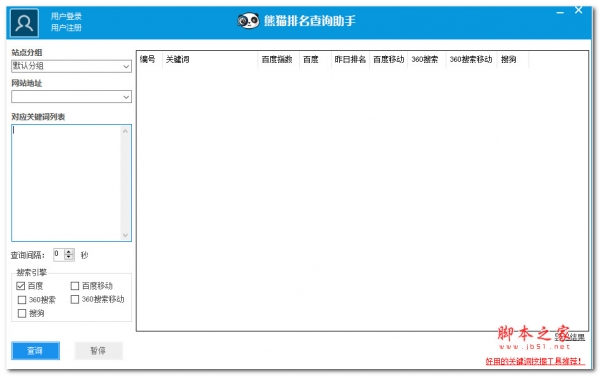Minimize the 熊猫排名查询助手 window
600x376 pixels.
pyautogui.click(x=560, y=12)
